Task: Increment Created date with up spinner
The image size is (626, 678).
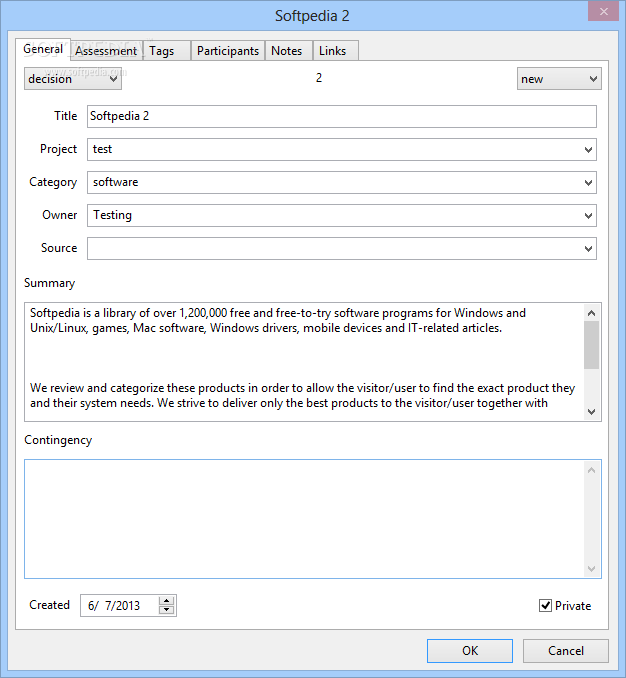Action: coord(166,601)
